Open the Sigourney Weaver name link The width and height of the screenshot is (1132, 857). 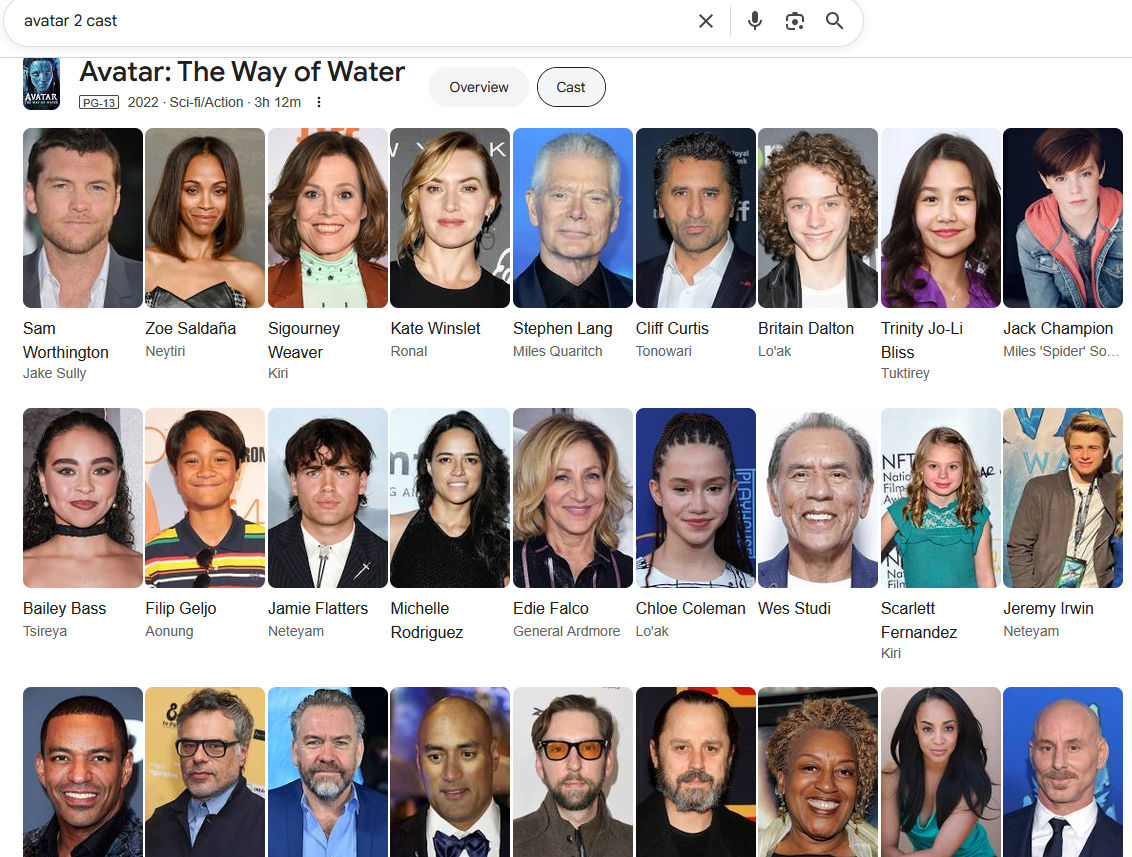coord(304,340)
